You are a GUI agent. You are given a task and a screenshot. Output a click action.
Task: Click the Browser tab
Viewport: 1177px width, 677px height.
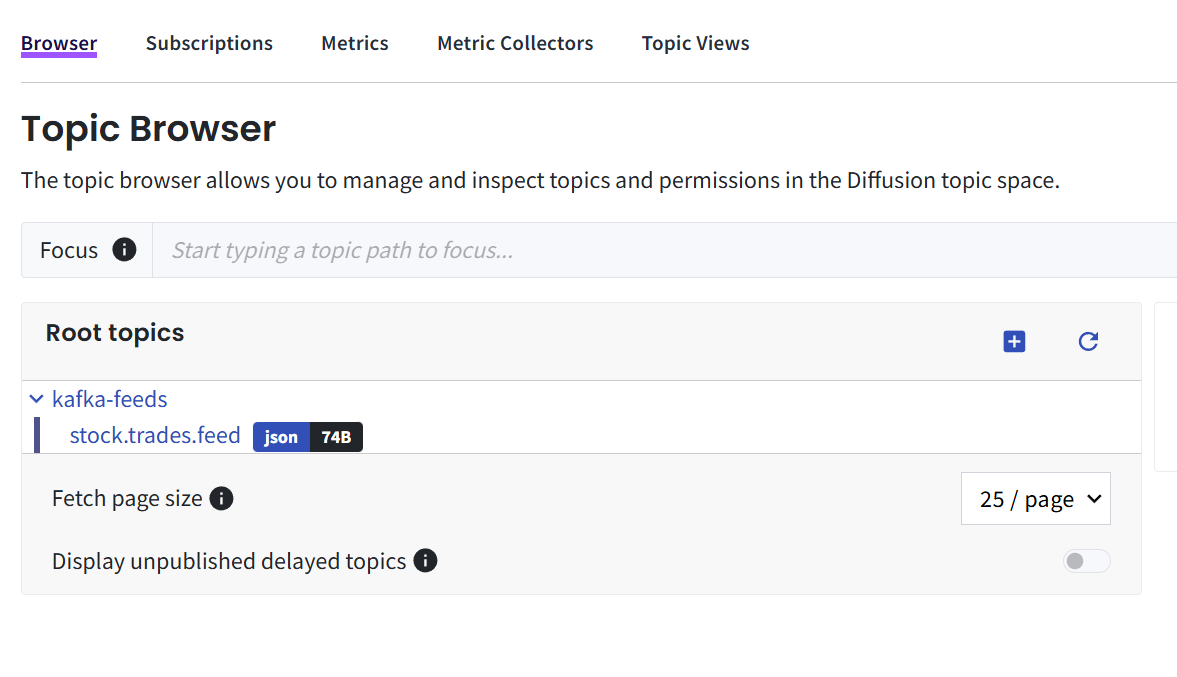tap(59, 43)
